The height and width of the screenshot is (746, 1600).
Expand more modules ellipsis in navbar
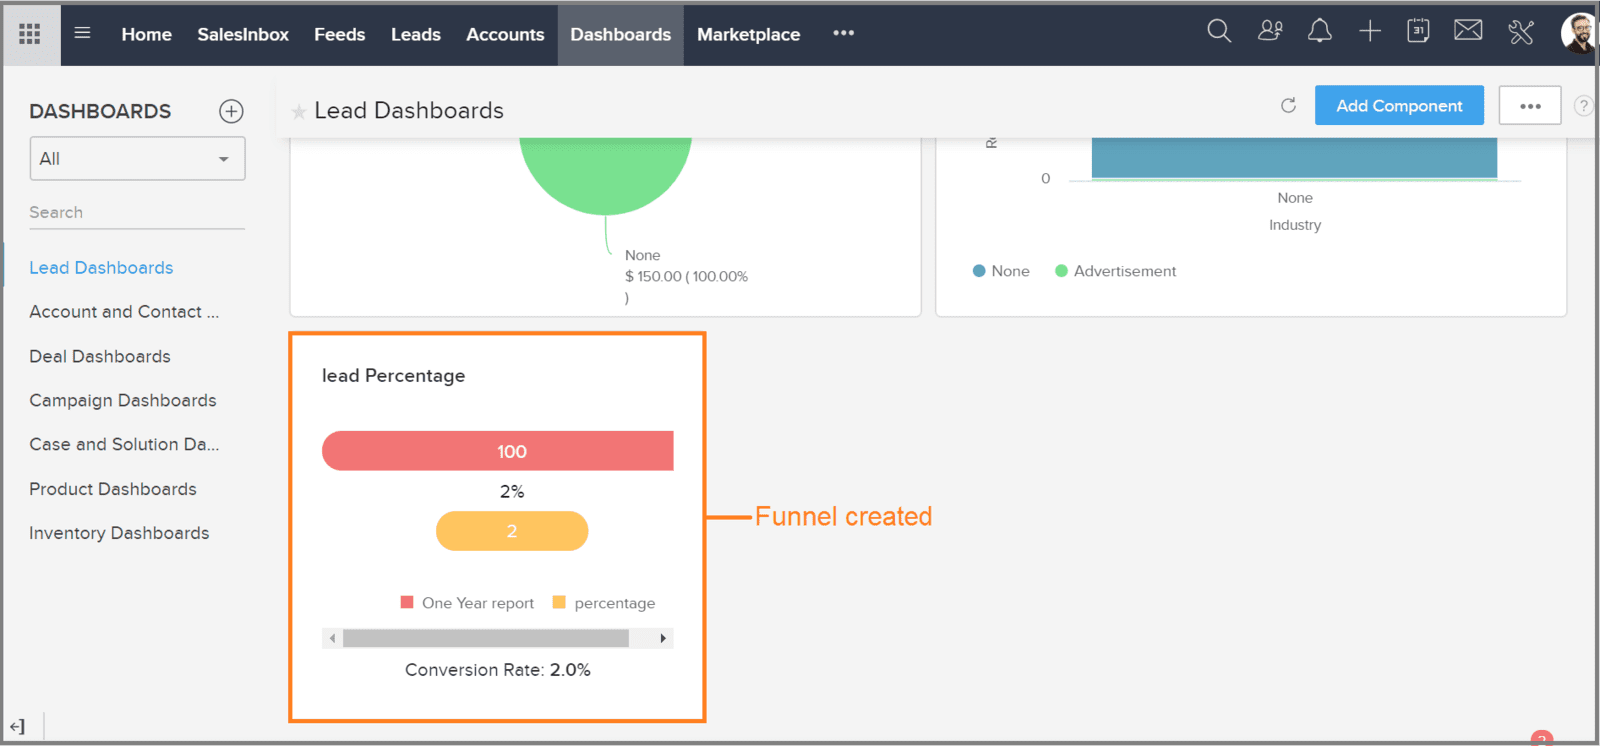pos(844,33)
